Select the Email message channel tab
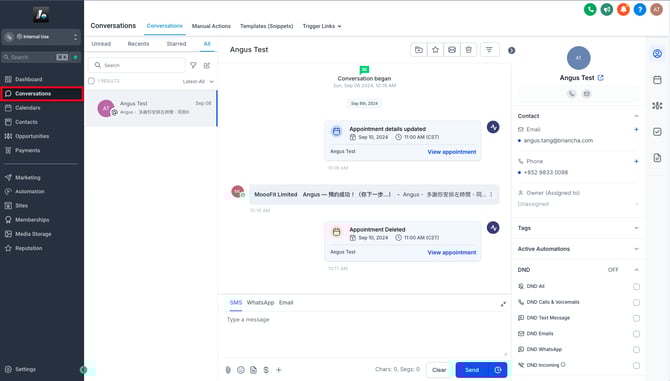This screenshot has width=670, height=381. tap(286, 302)
